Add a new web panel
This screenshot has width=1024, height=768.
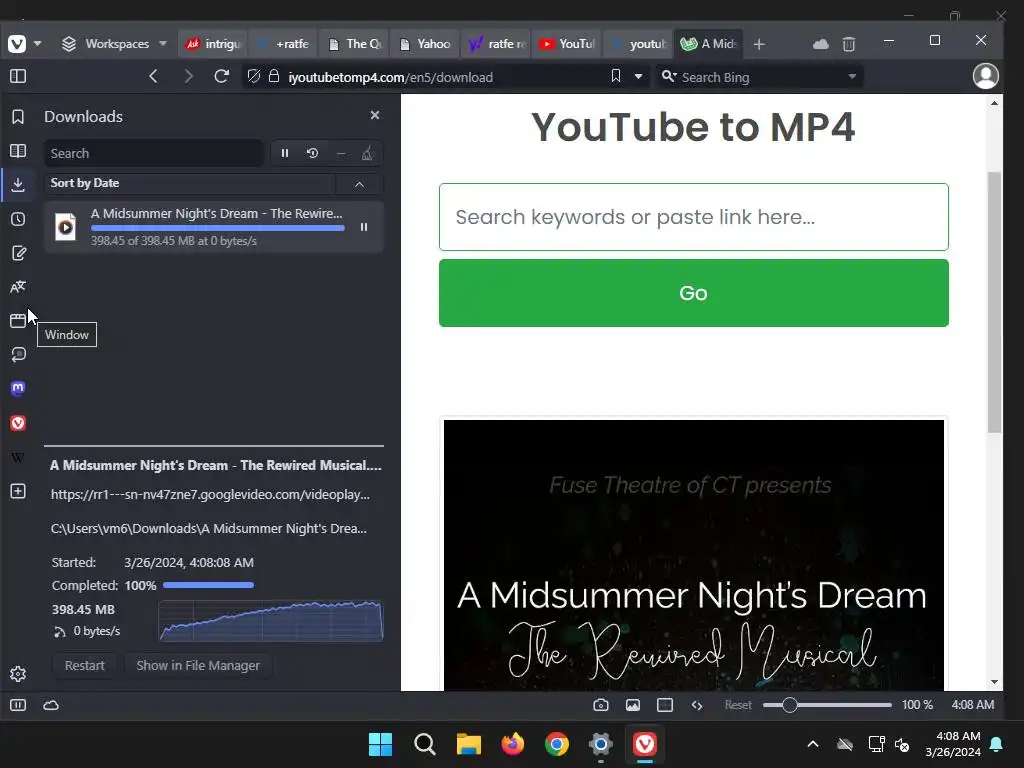[18, 491]
